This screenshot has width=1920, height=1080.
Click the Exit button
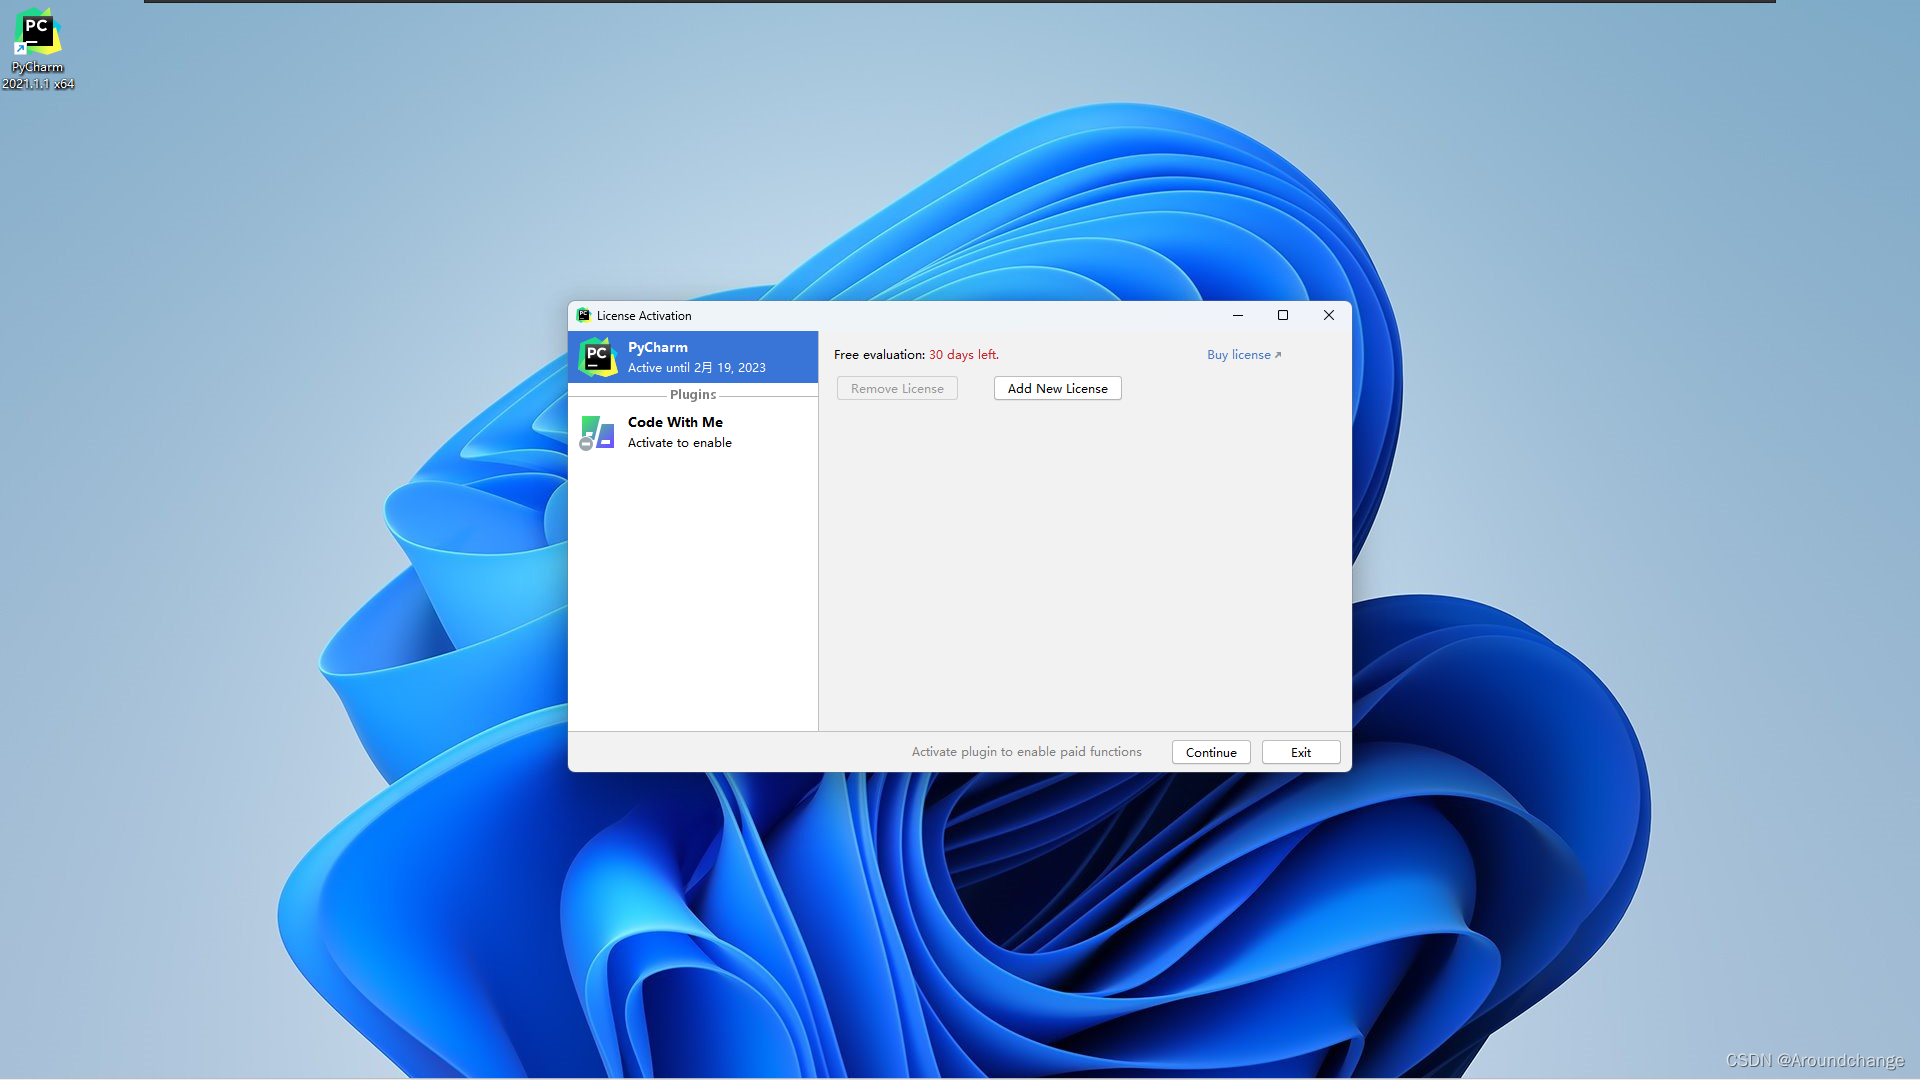(1300, 753)
